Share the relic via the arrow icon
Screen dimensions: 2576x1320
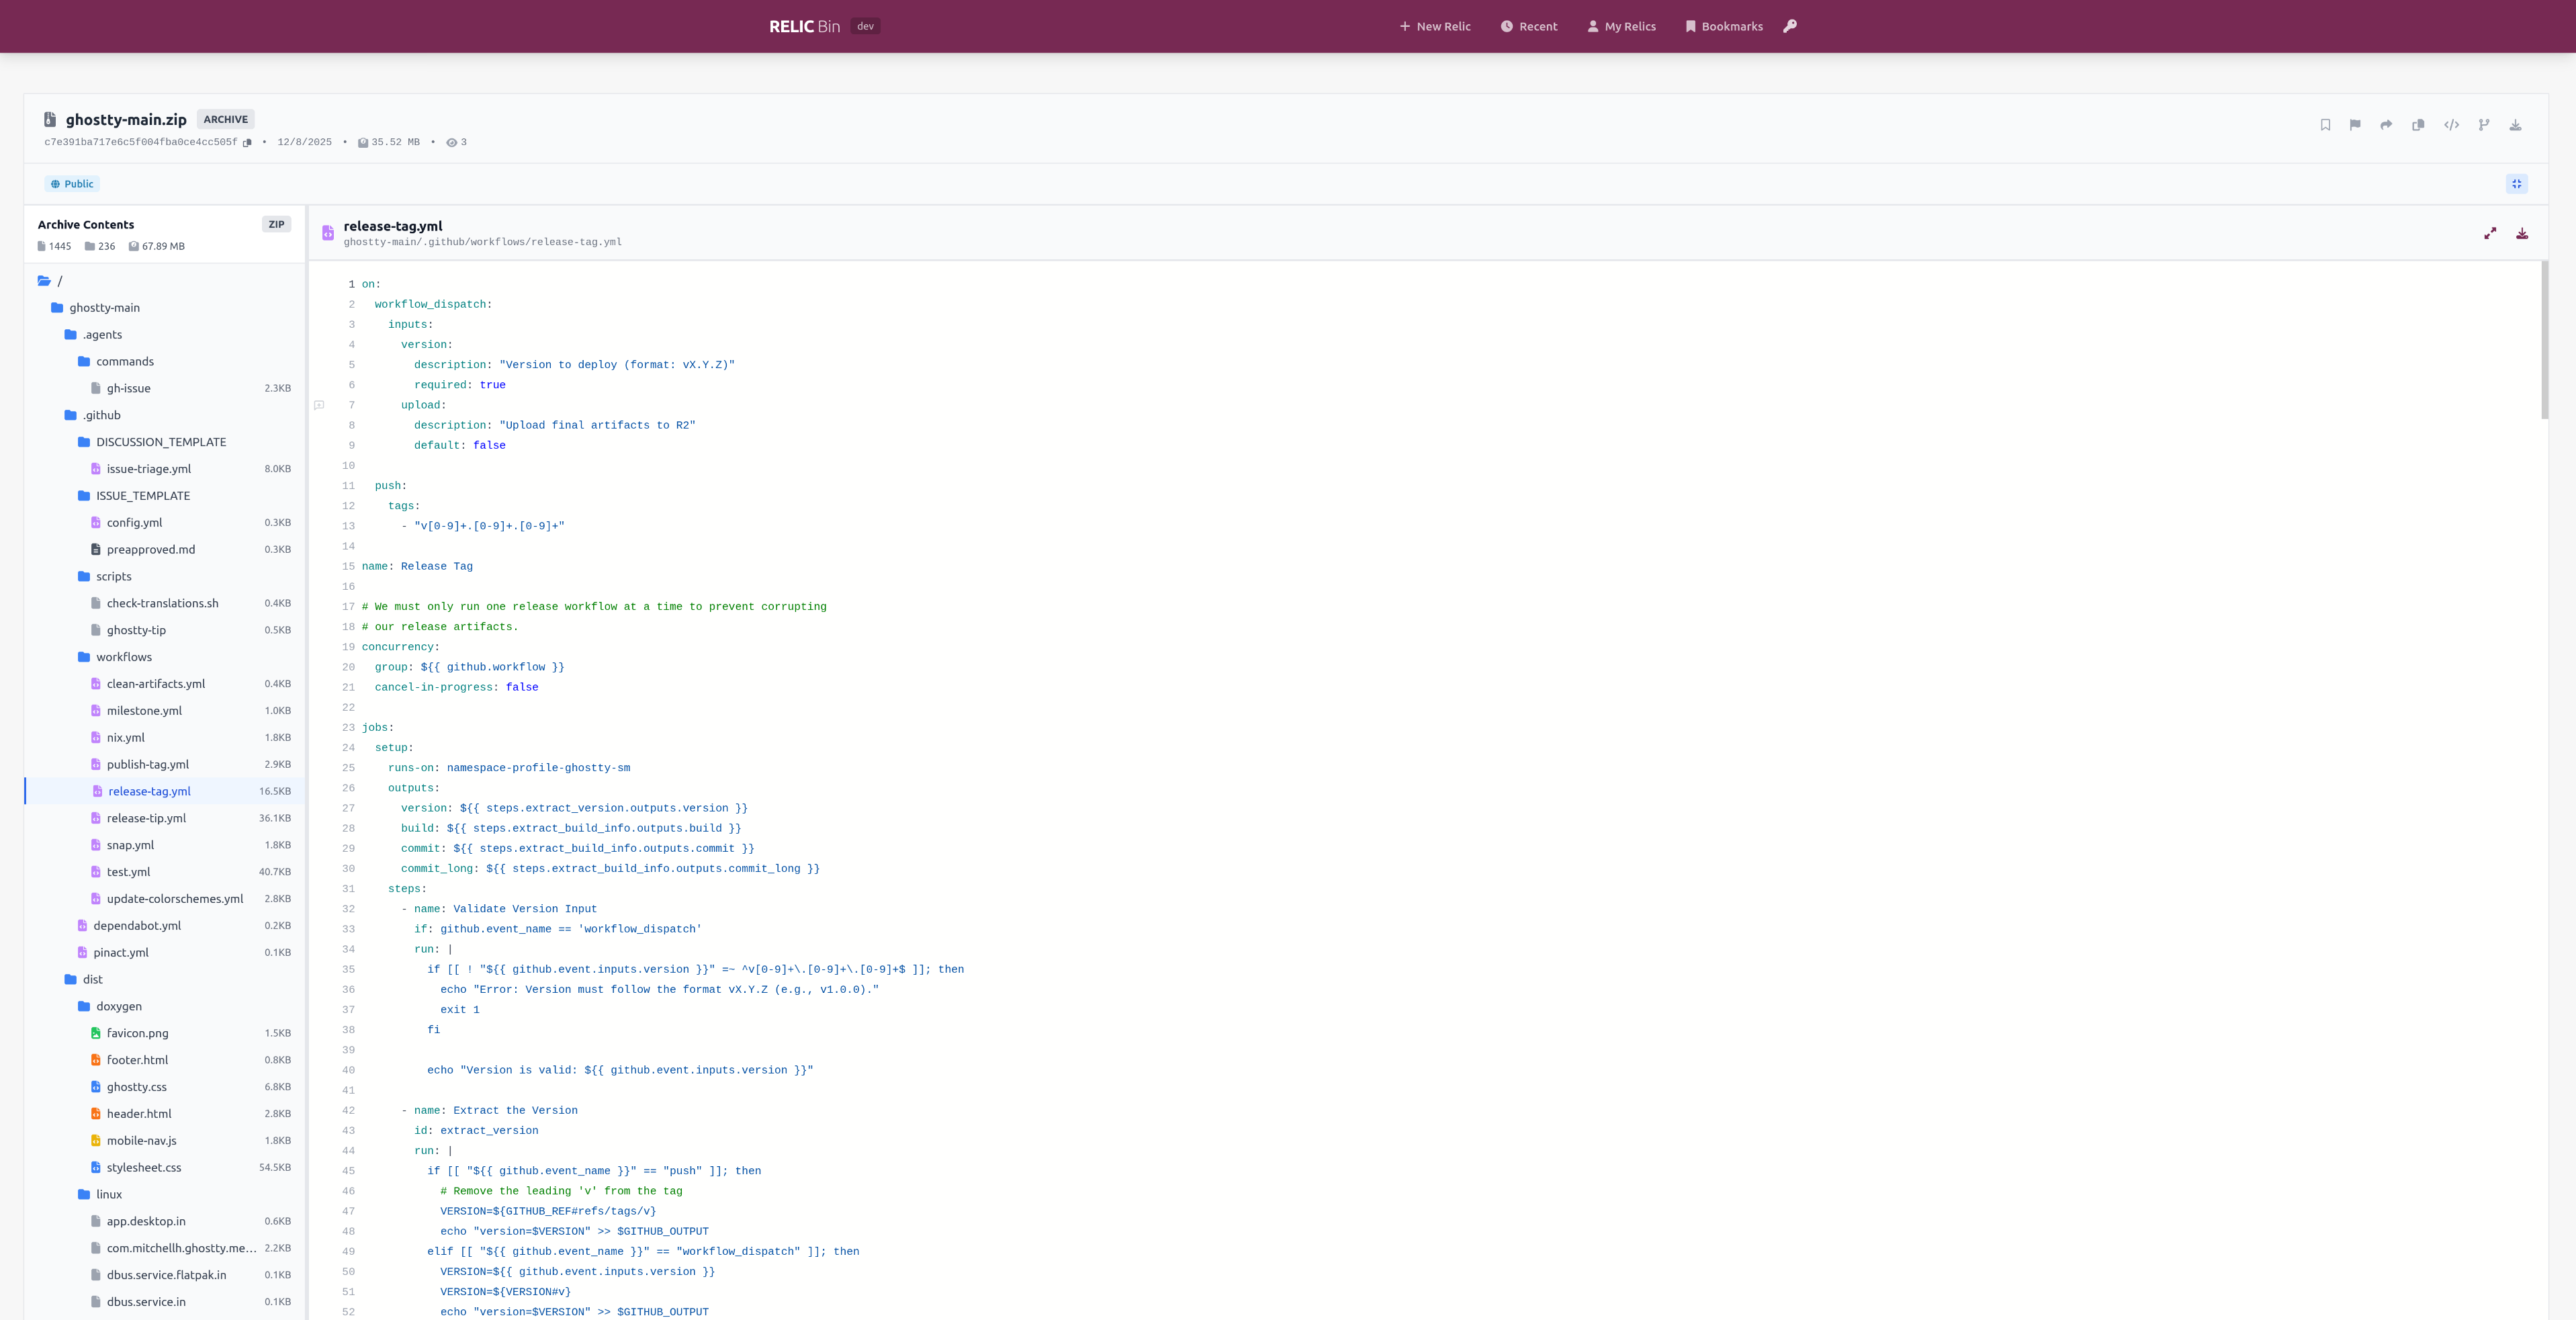(x=2386, y=125)
